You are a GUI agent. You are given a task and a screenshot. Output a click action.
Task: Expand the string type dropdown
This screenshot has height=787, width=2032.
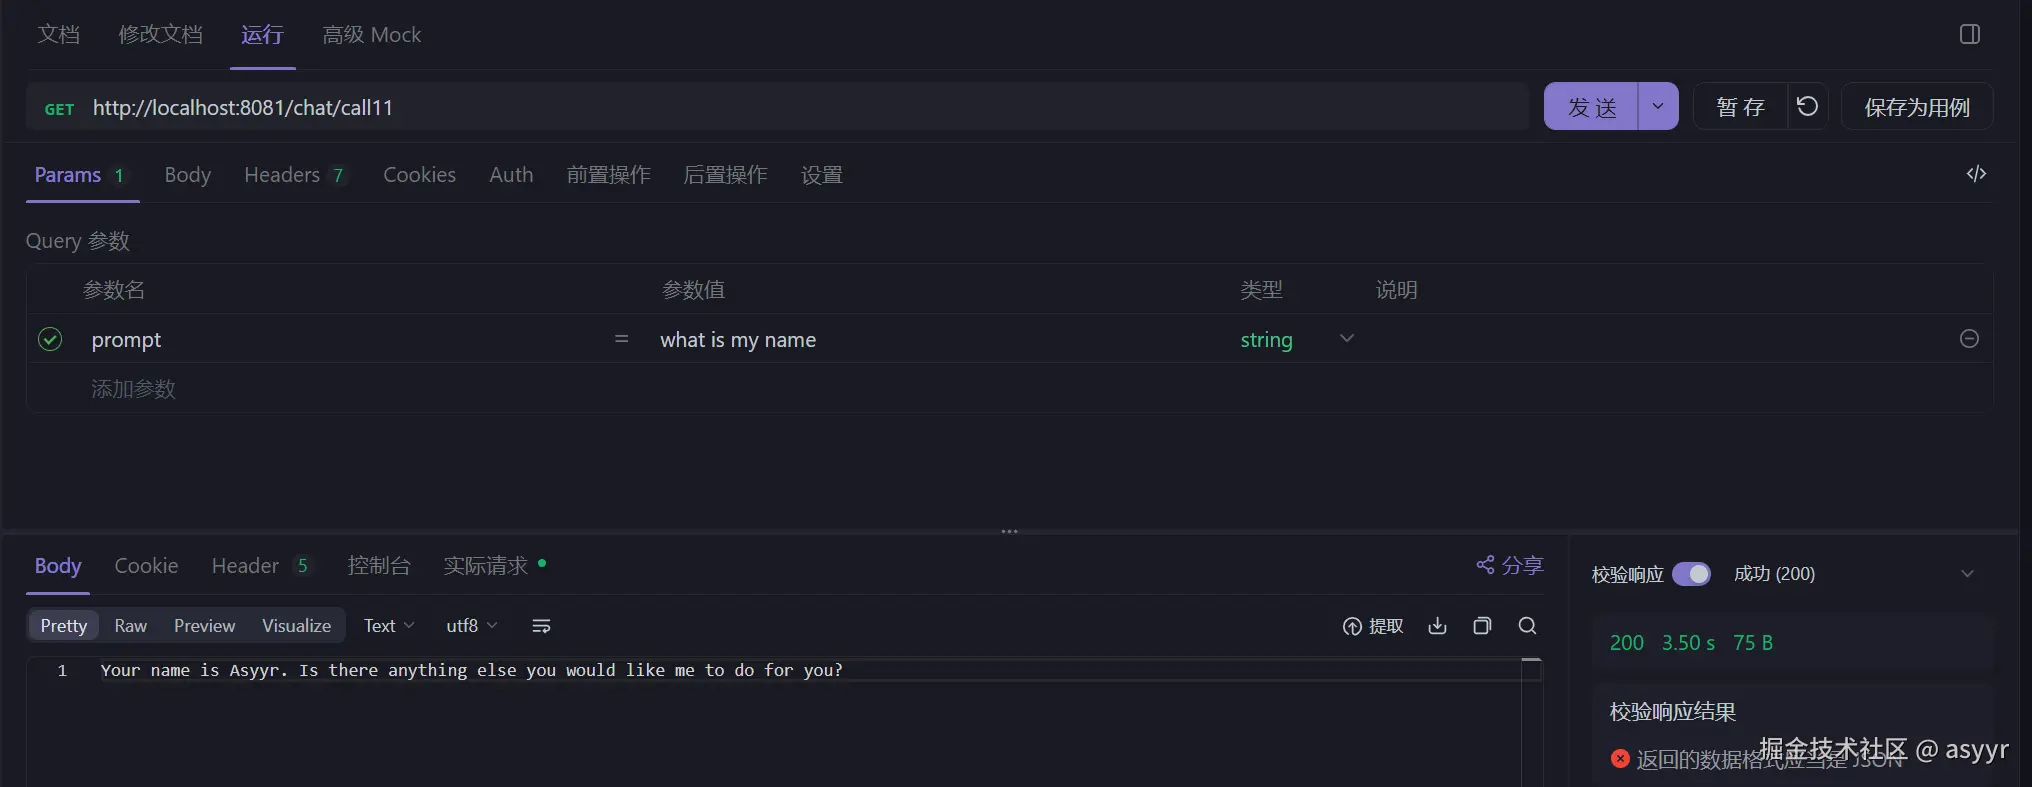point(1347,339)
